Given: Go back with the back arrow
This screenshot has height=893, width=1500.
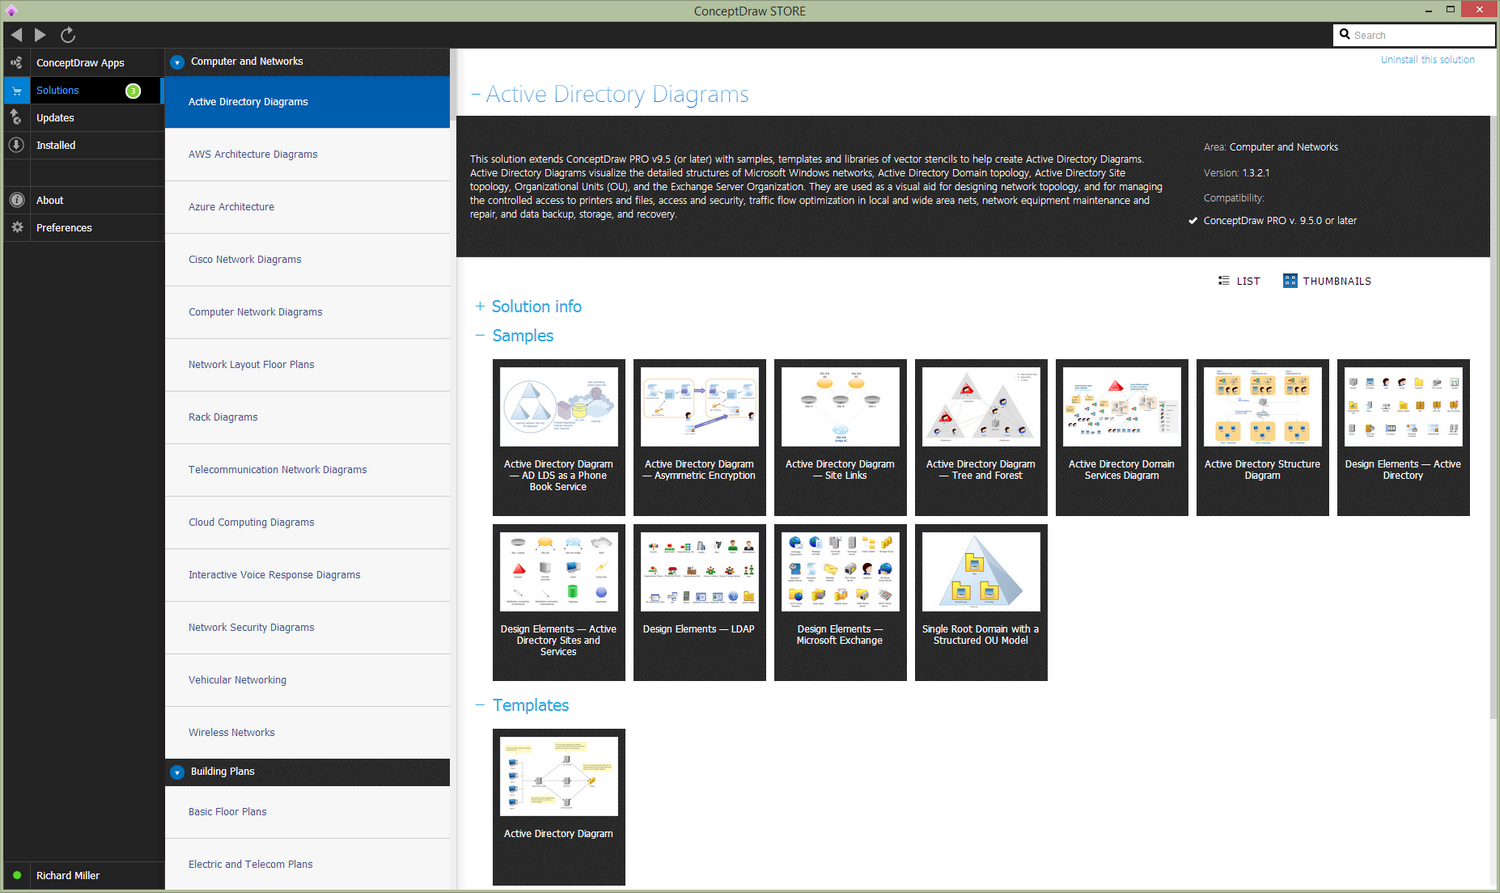Looking at the screenshot, I should tap(16, 35).
